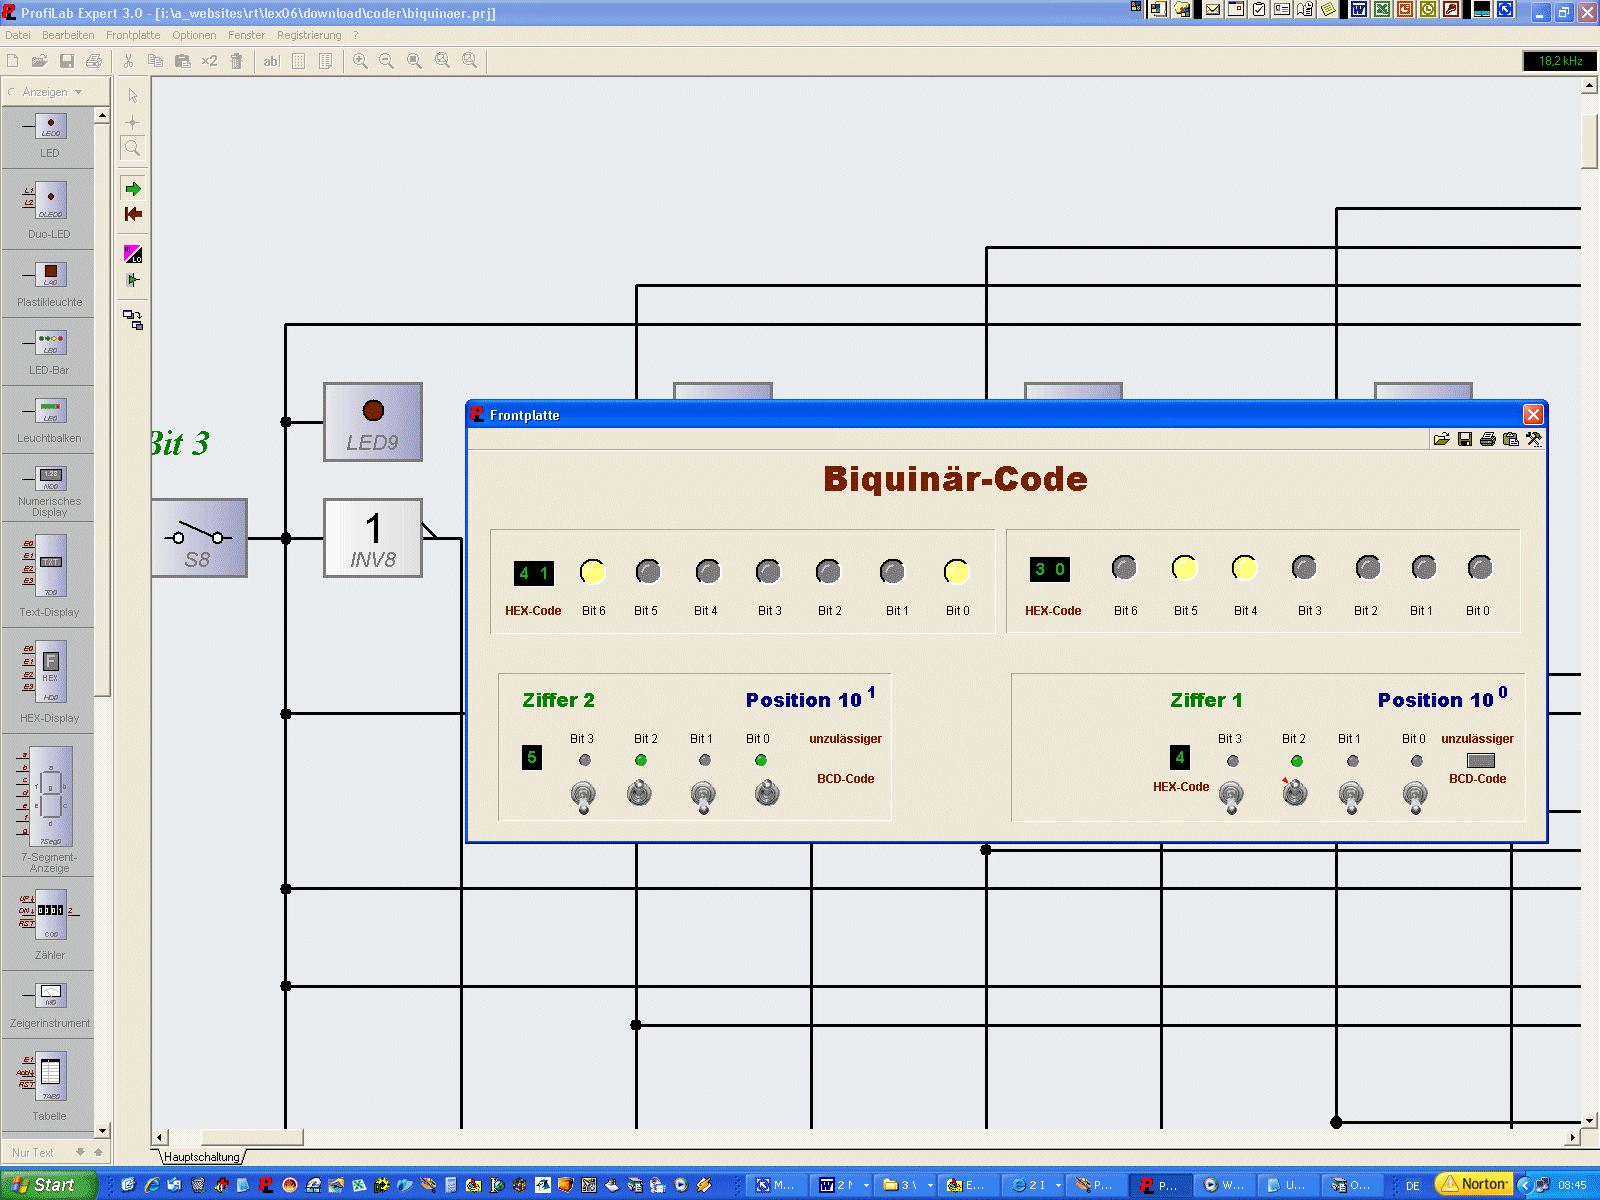This screenshot has width=1600, height=1200.
Task: Open the Registrierung menu
Action: 309,35
